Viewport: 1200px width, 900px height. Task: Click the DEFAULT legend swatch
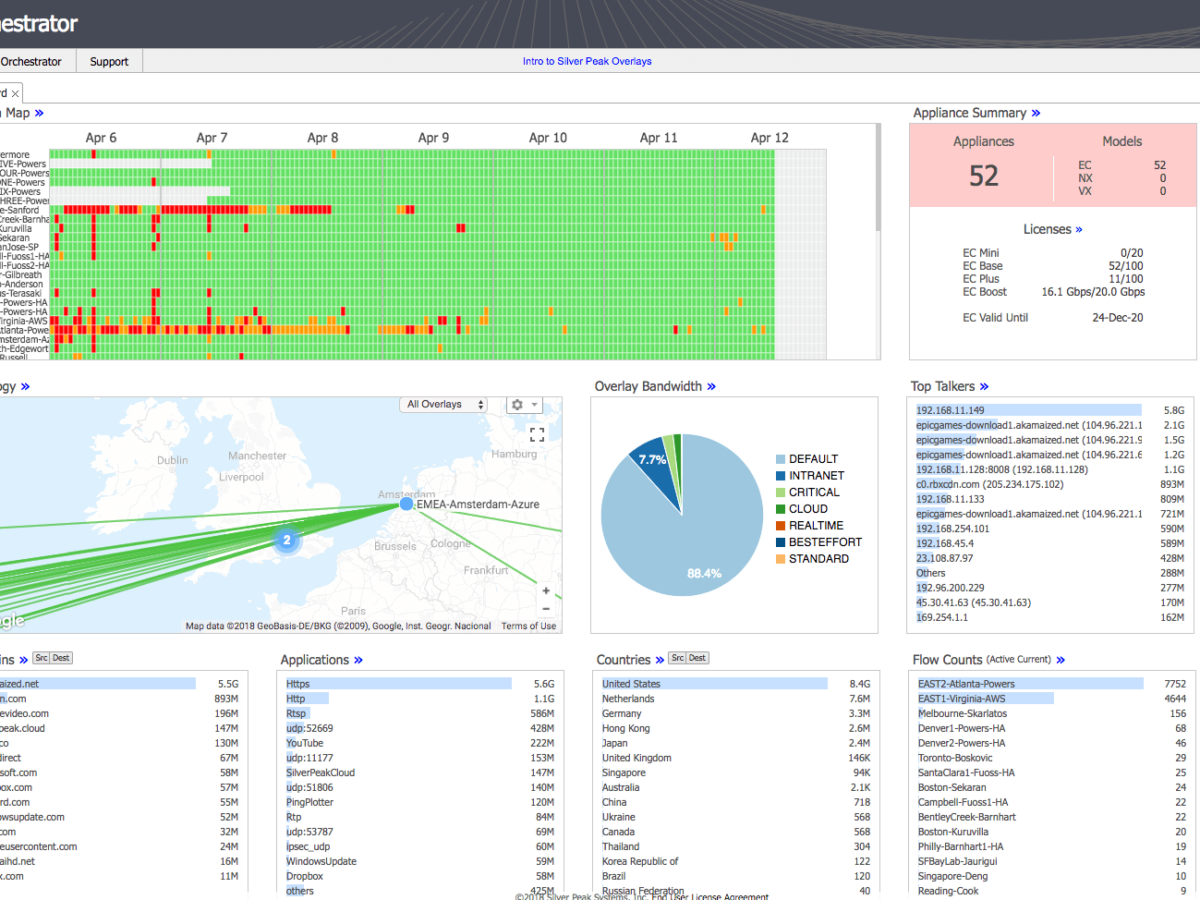(x=780, y=459)
